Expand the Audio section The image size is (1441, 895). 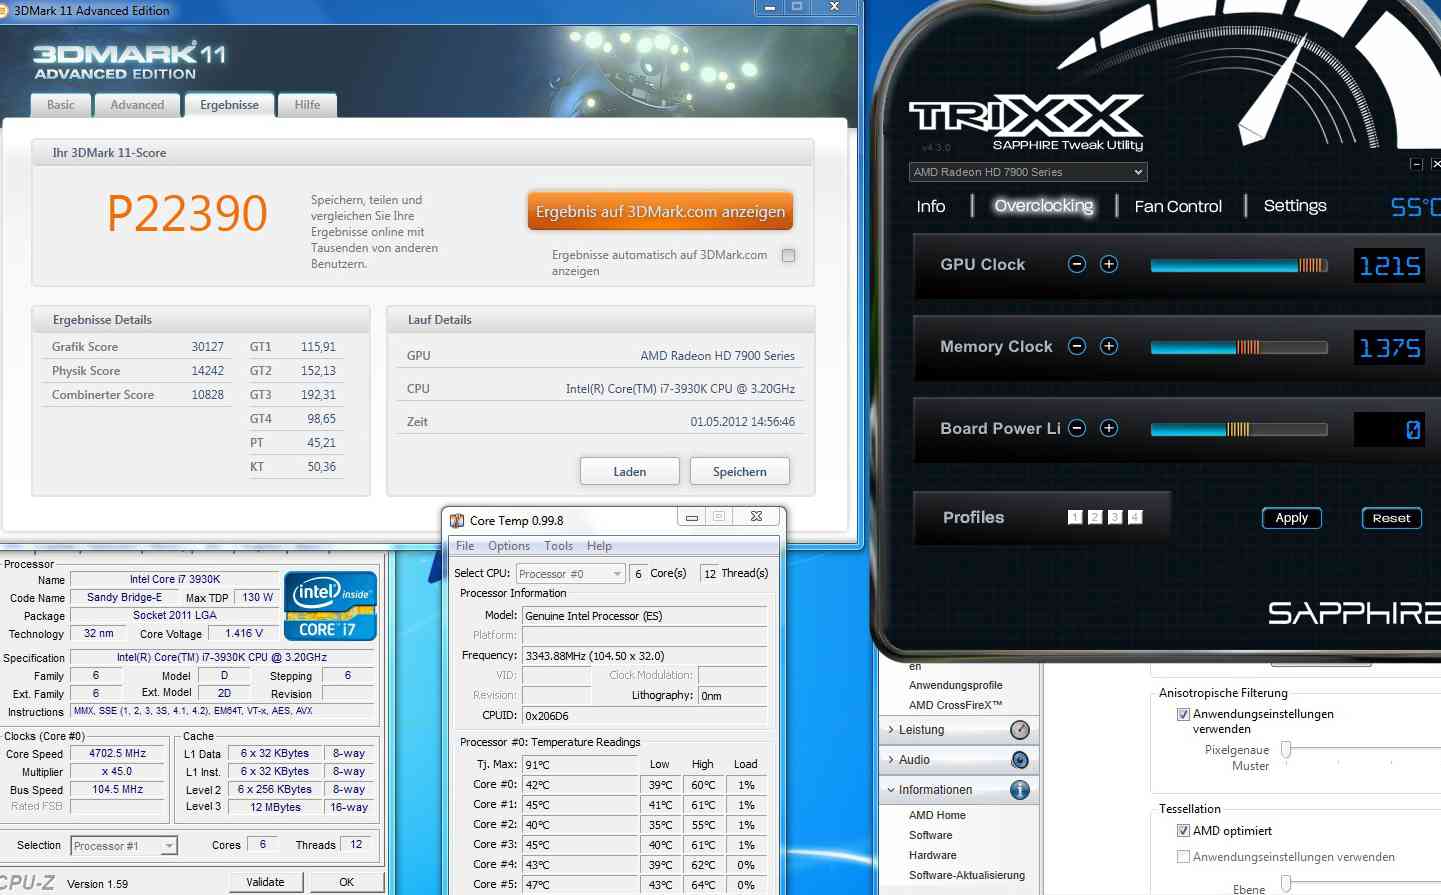tap(891, 760)
